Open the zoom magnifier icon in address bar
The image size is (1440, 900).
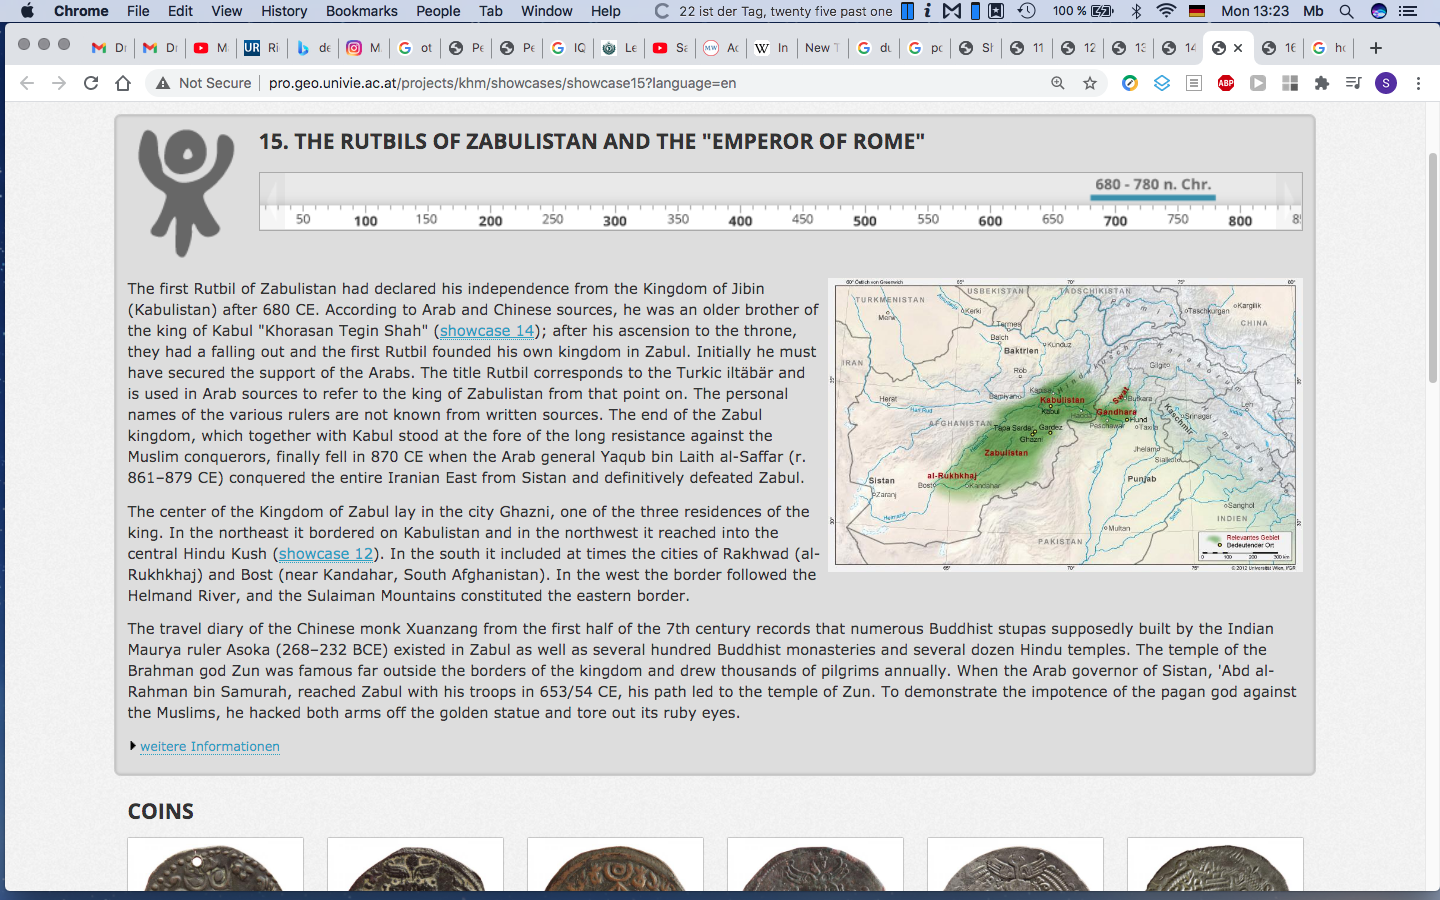click(1058, 83)
